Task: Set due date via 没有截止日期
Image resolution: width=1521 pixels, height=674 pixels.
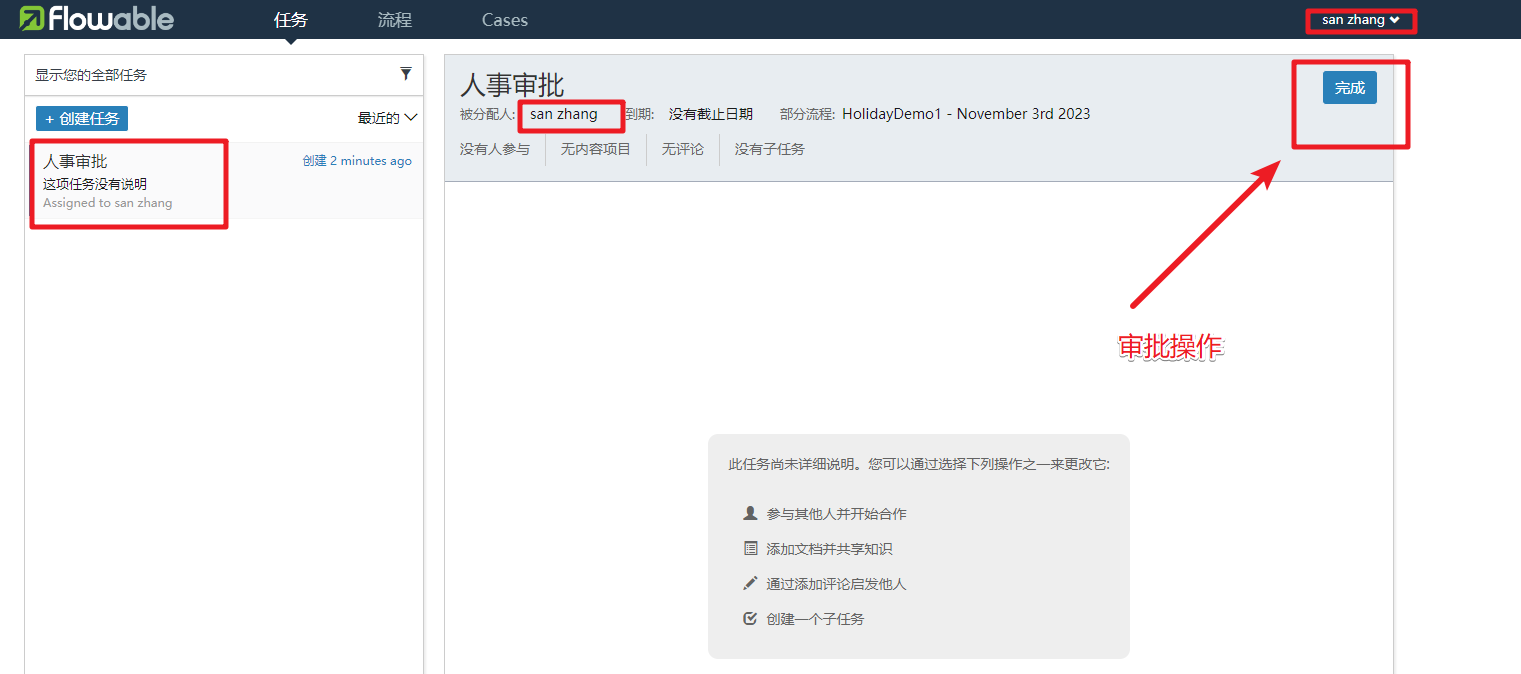Action: 710,114
